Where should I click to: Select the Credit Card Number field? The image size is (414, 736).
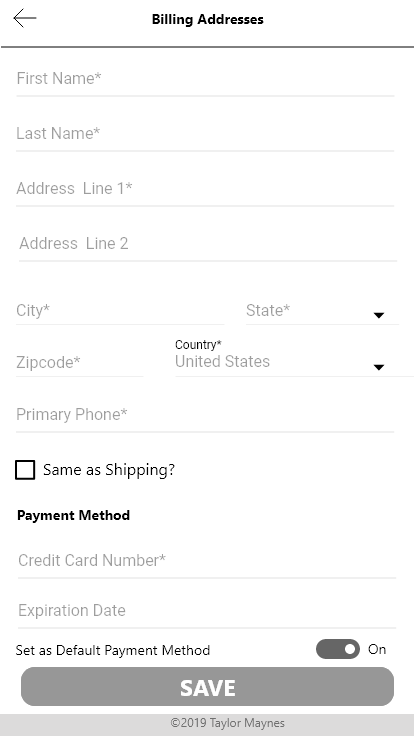point(207,560)
